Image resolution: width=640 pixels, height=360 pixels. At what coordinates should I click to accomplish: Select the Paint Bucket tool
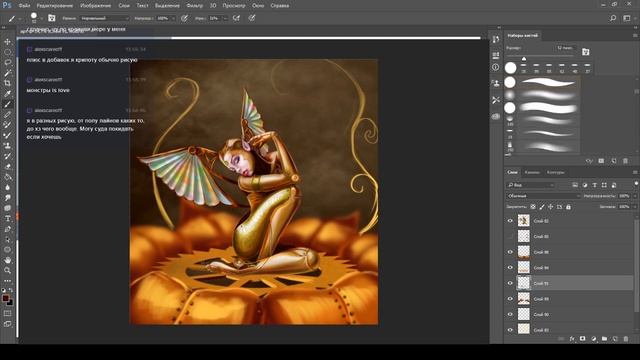(x=7, y=177)
